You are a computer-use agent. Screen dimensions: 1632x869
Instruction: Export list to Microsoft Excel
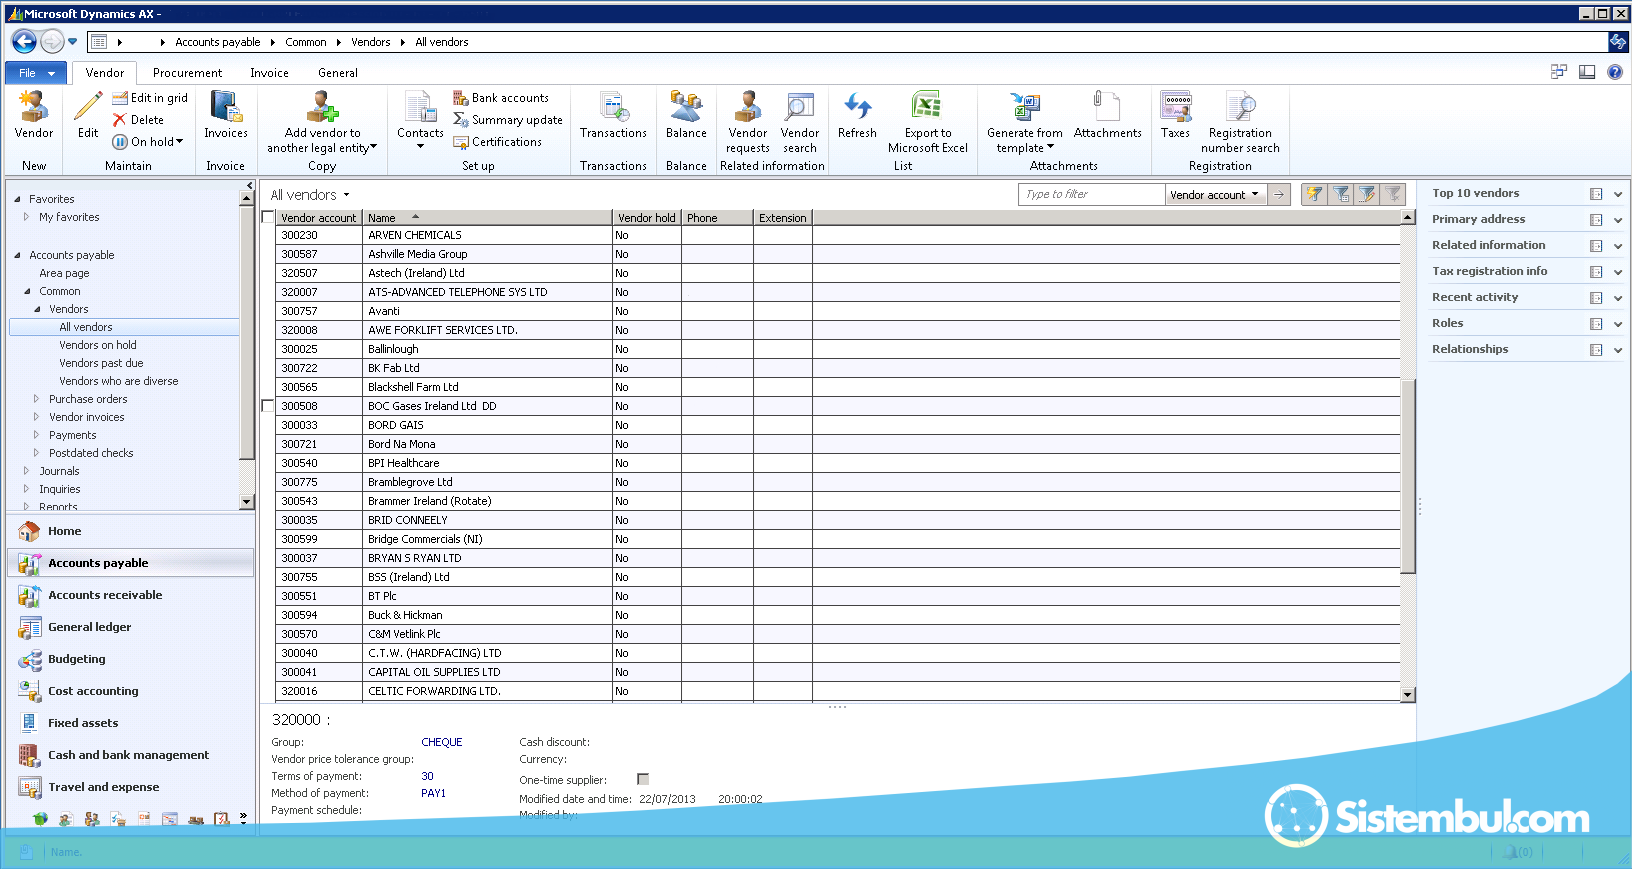point(928,122)
